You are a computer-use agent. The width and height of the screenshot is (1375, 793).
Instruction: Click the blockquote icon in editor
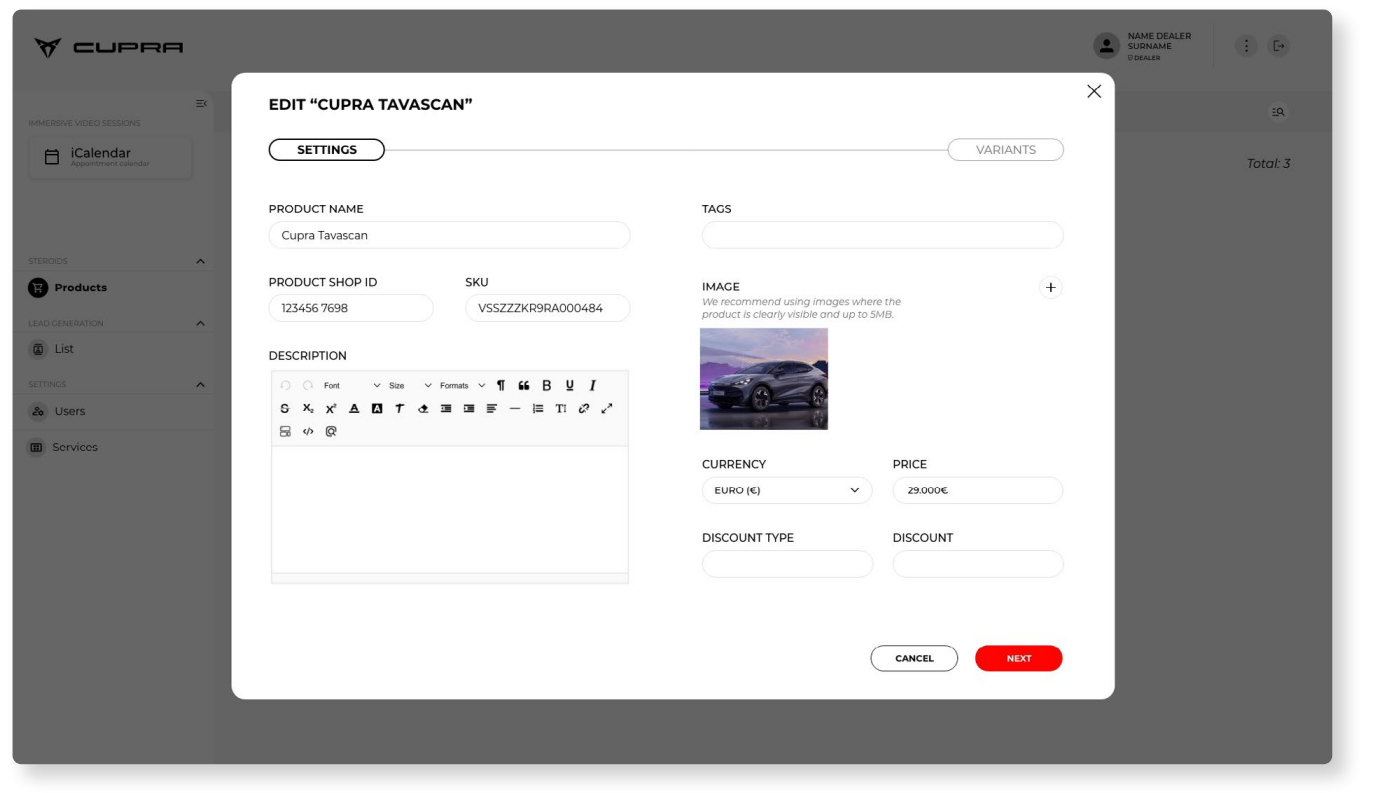(523, 386)
